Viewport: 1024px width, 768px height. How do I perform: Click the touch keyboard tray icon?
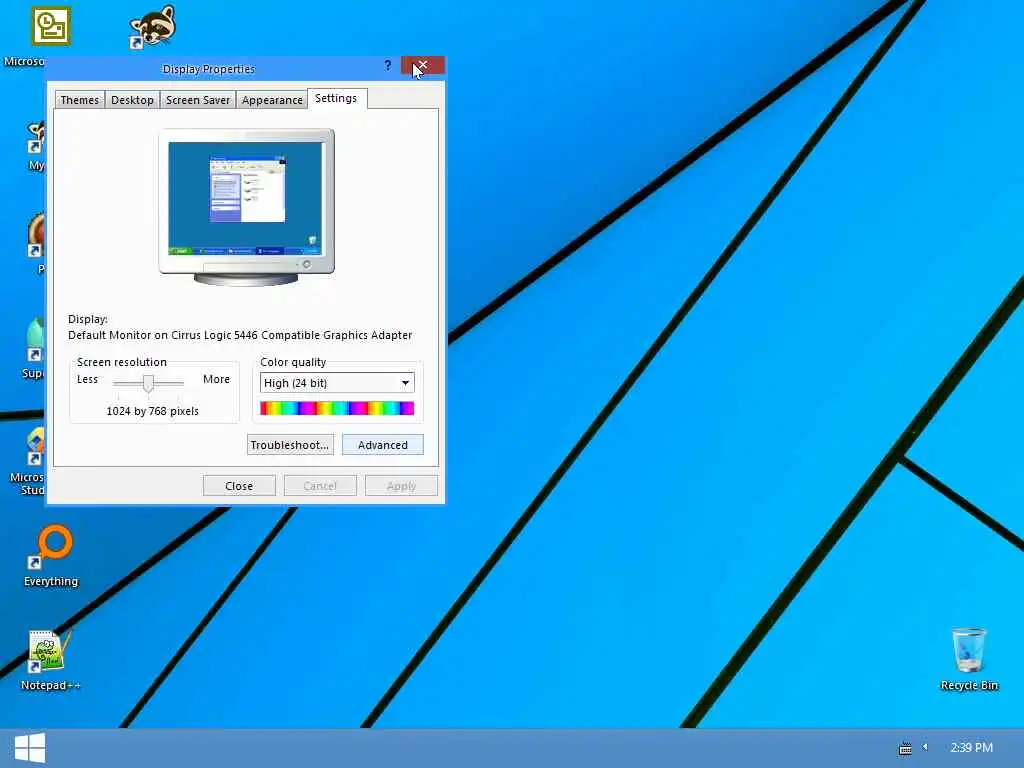pyautogui.click(x=905, y=748)
